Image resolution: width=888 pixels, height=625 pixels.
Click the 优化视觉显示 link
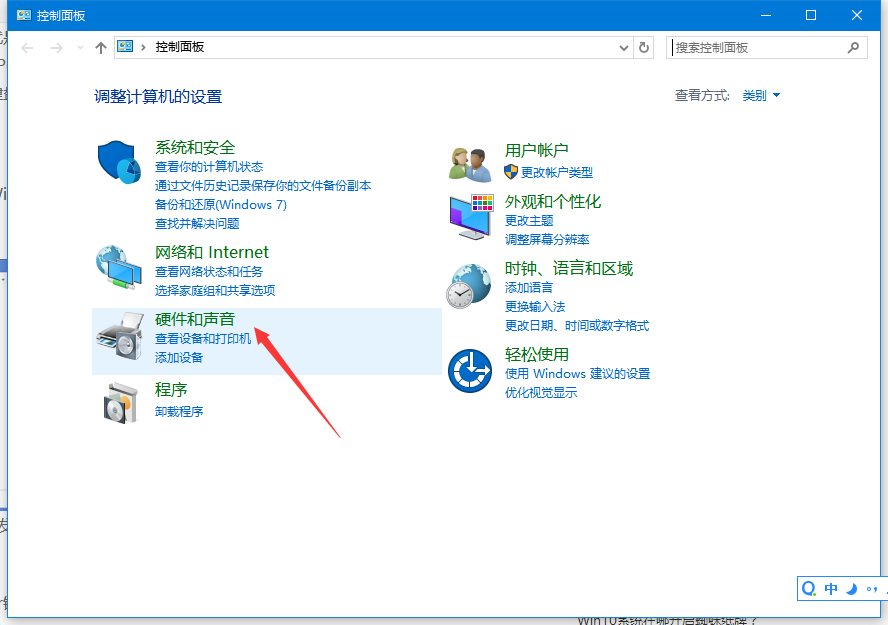point(541,393)
